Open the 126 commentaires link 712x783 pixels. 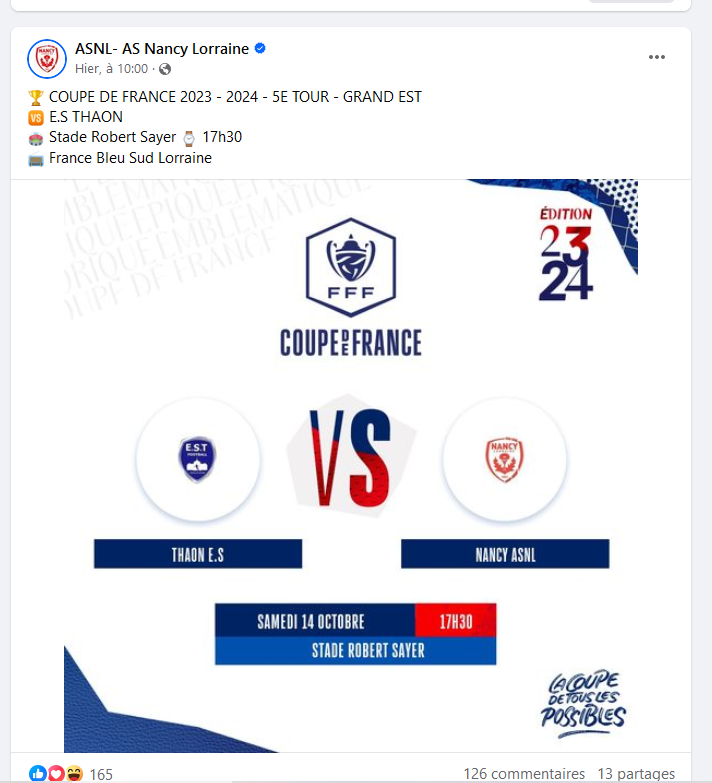(524, 774)
